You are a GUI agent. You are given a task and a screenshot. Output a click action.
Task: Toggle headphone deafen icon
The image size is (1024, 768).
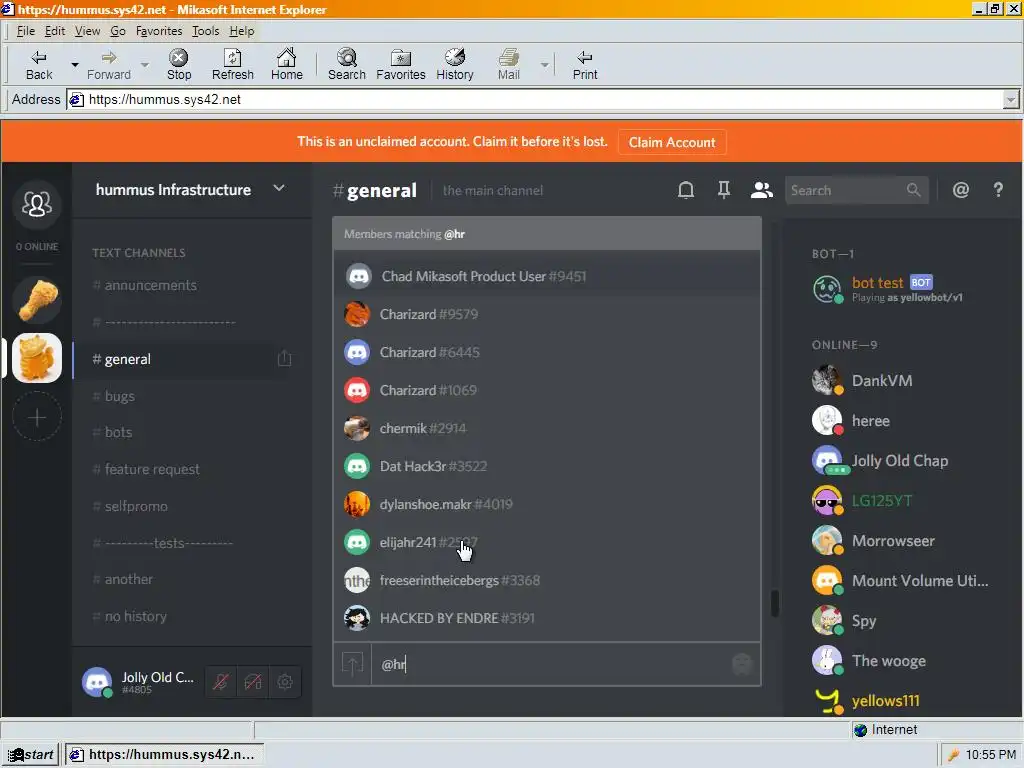(x=253, y=682)
